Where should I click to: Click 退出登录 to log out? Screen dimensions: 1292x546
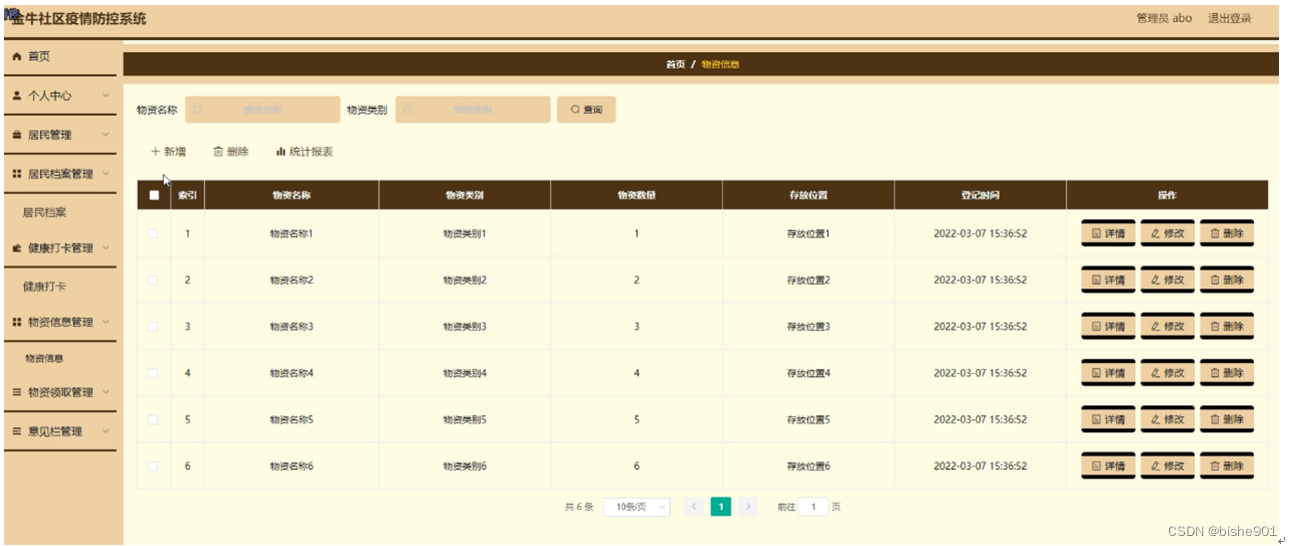(x=1229, y=18)
